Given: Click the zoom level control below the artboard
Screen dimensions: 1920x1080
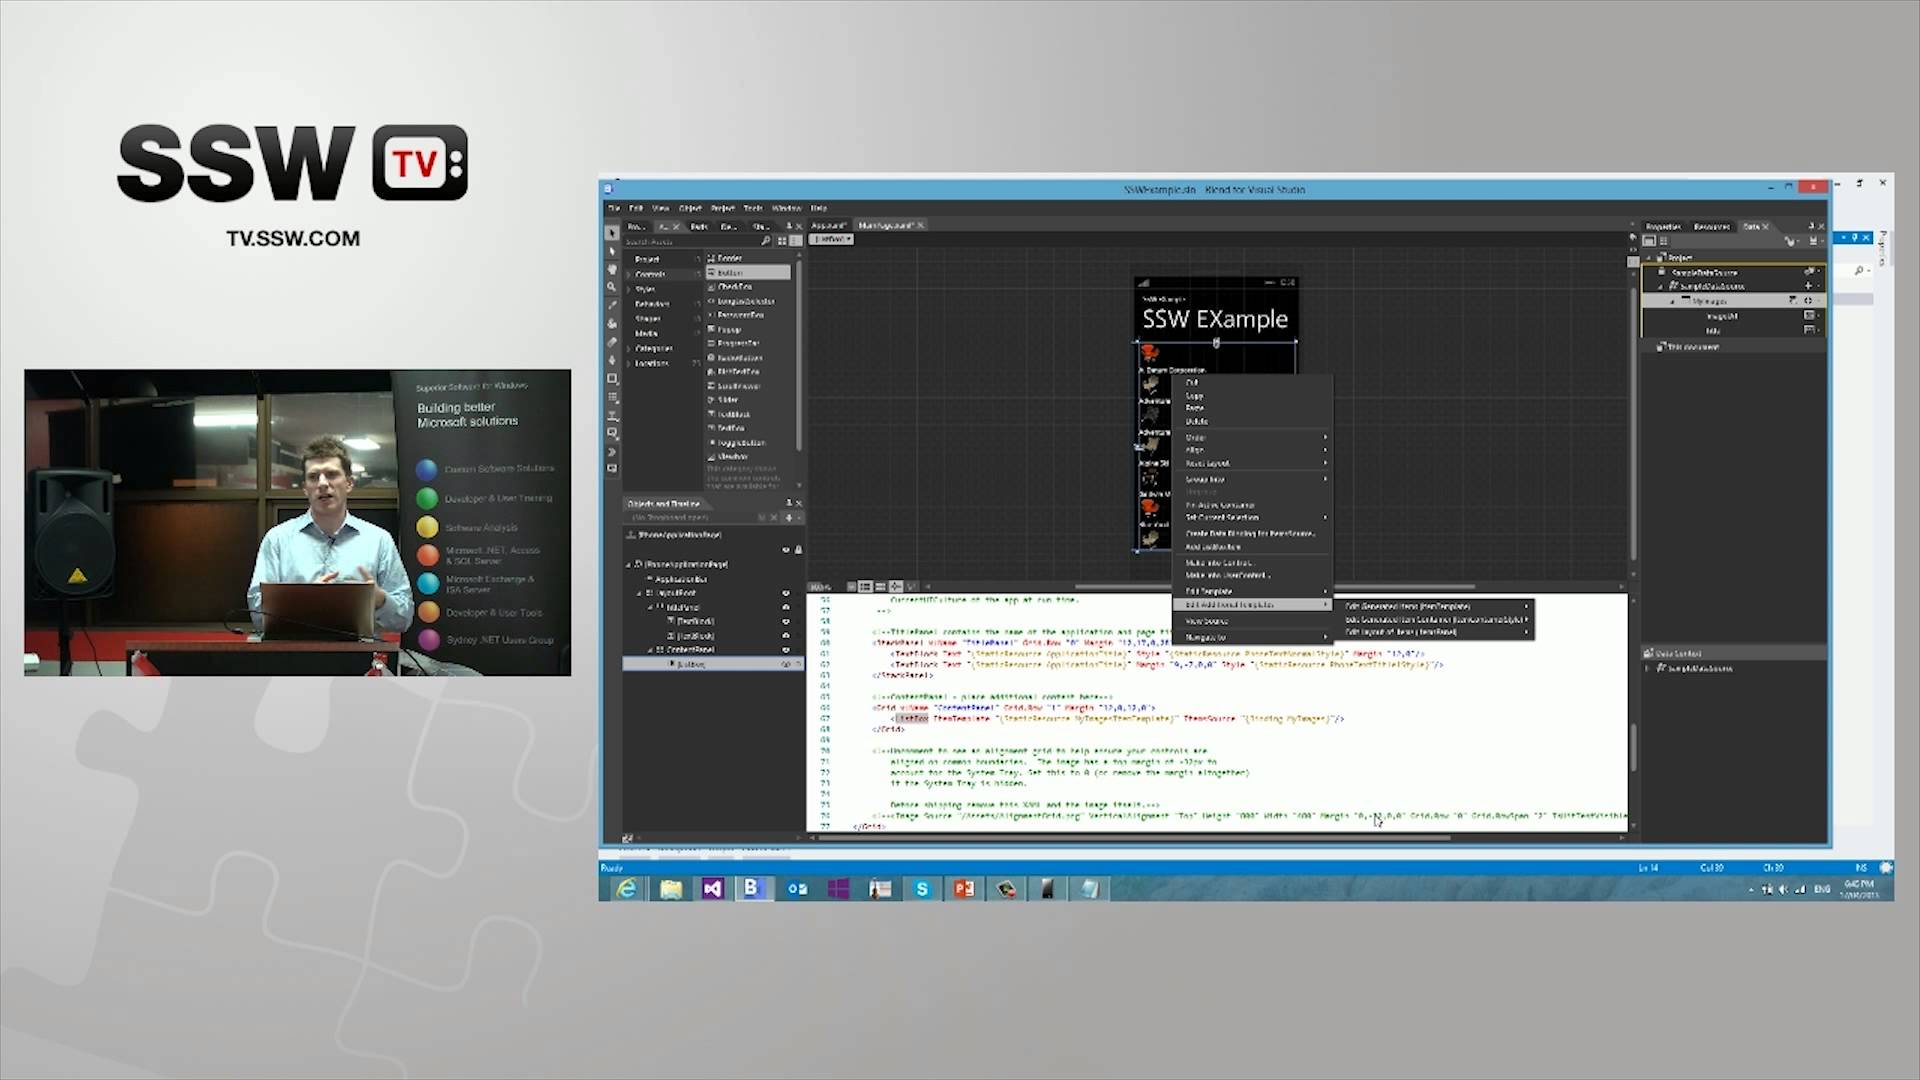Looking at the screenshot, I should 820,586.
